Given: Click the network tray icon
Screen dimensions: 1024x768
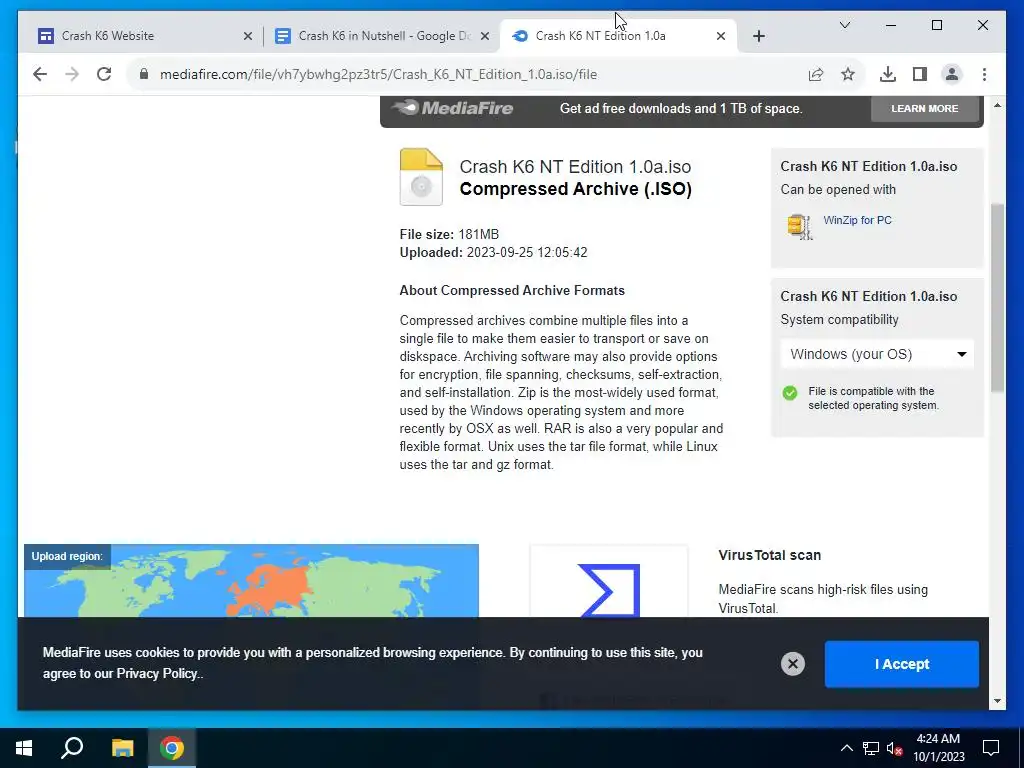Looking at the screenshot, I should tap(871, 748).
